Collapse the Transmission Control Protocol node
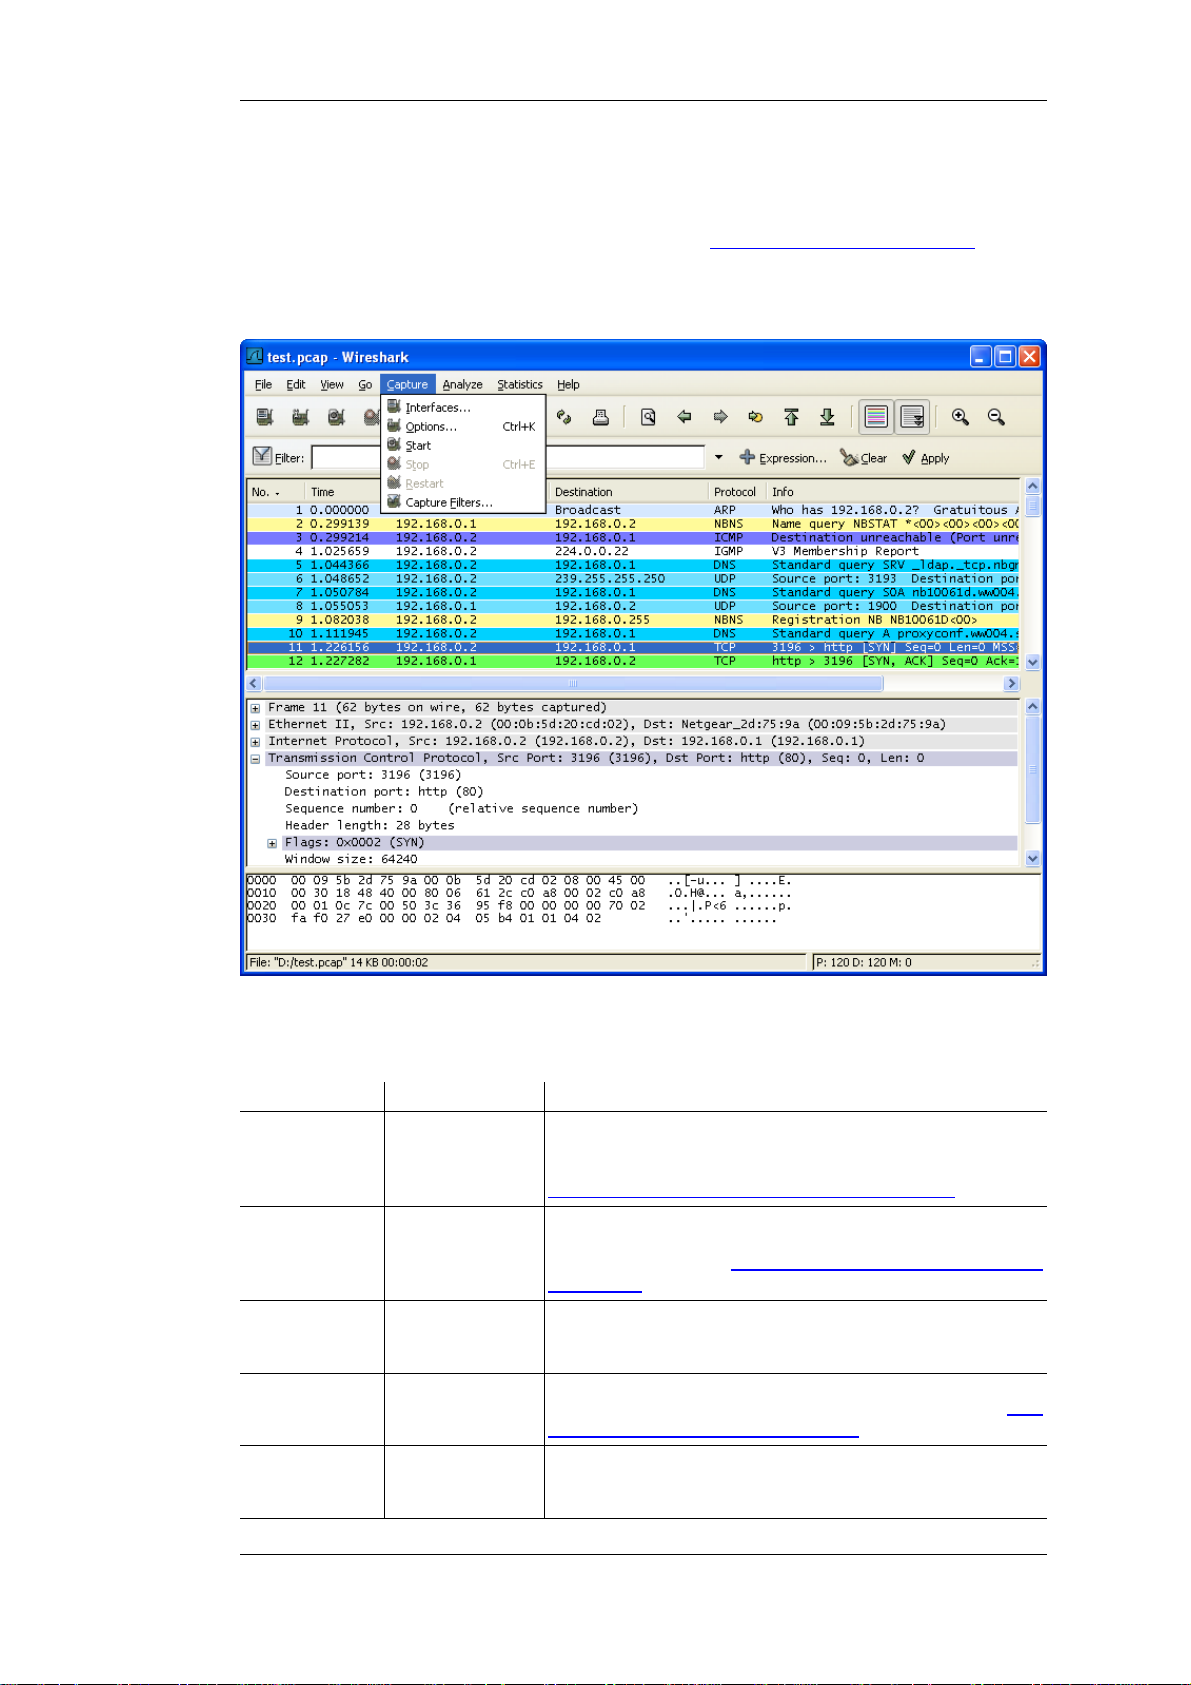This screenshot has height=1685, width=1191. 256,759
